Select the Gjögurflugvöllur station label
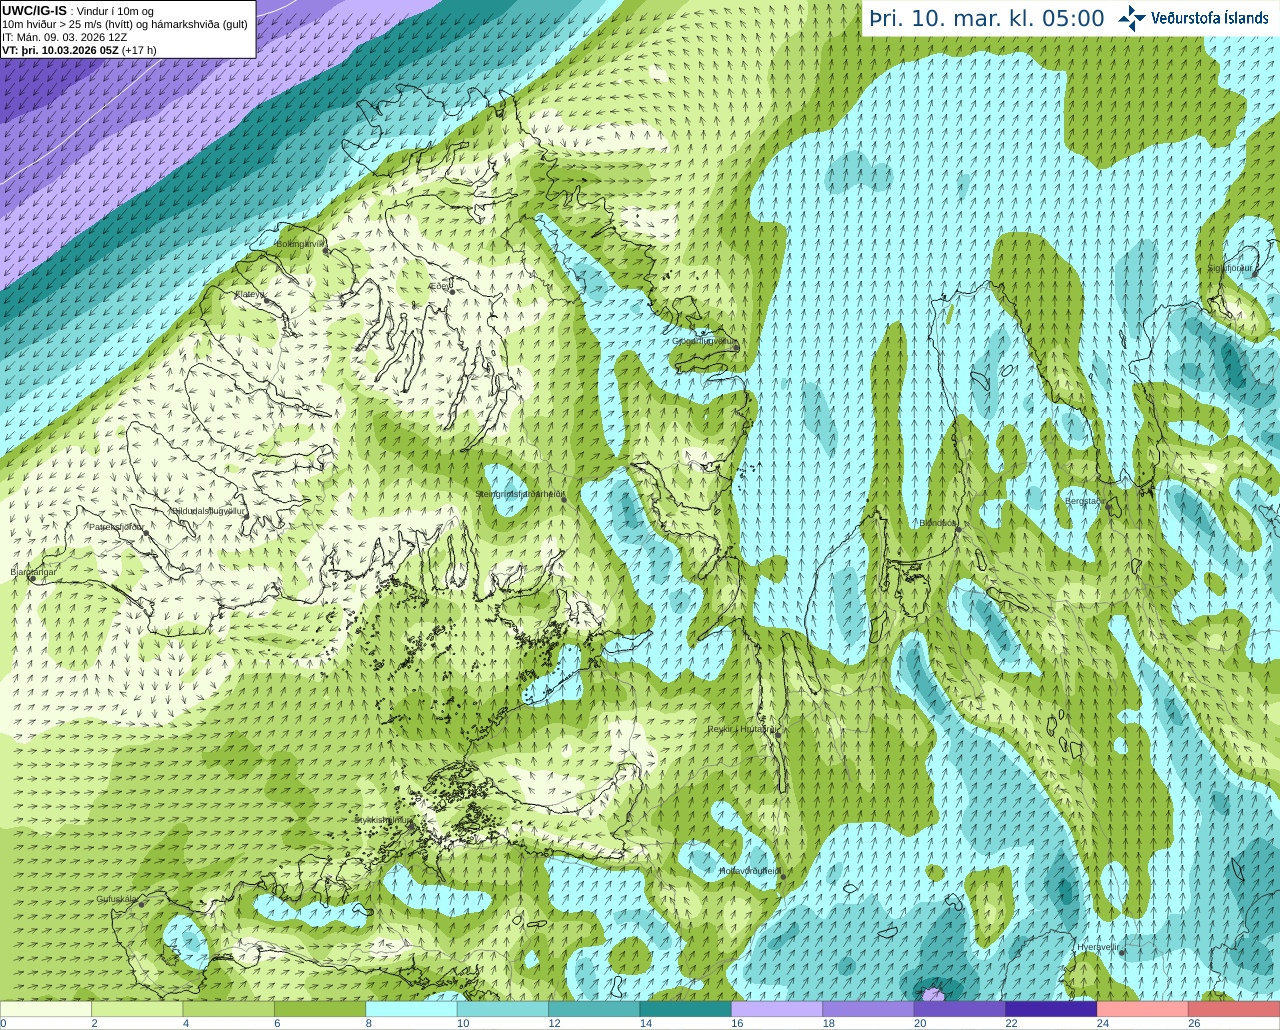The width and height of the screenshot is (1280, 1030). 703,341
